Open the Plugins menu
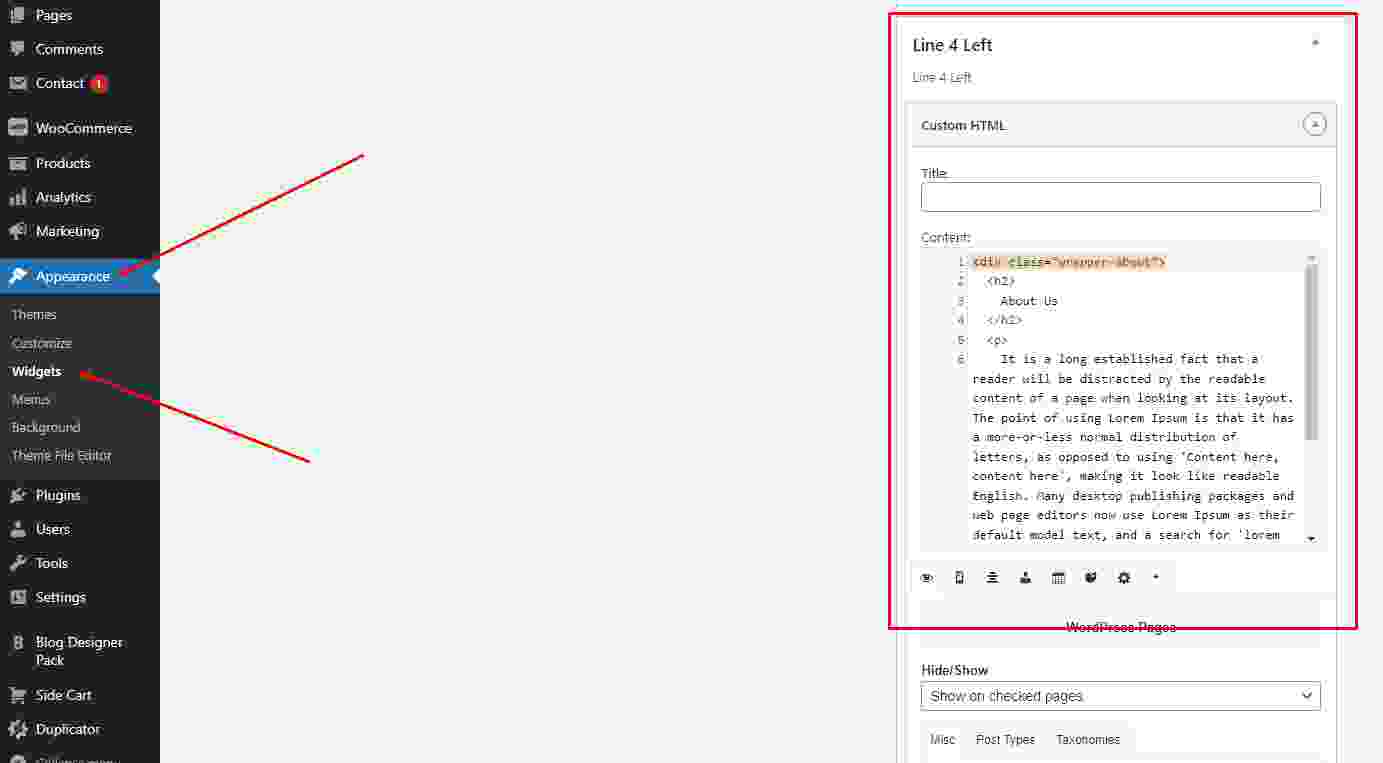1383x763 pixels. pyautogui.click(x=58, y=495)
